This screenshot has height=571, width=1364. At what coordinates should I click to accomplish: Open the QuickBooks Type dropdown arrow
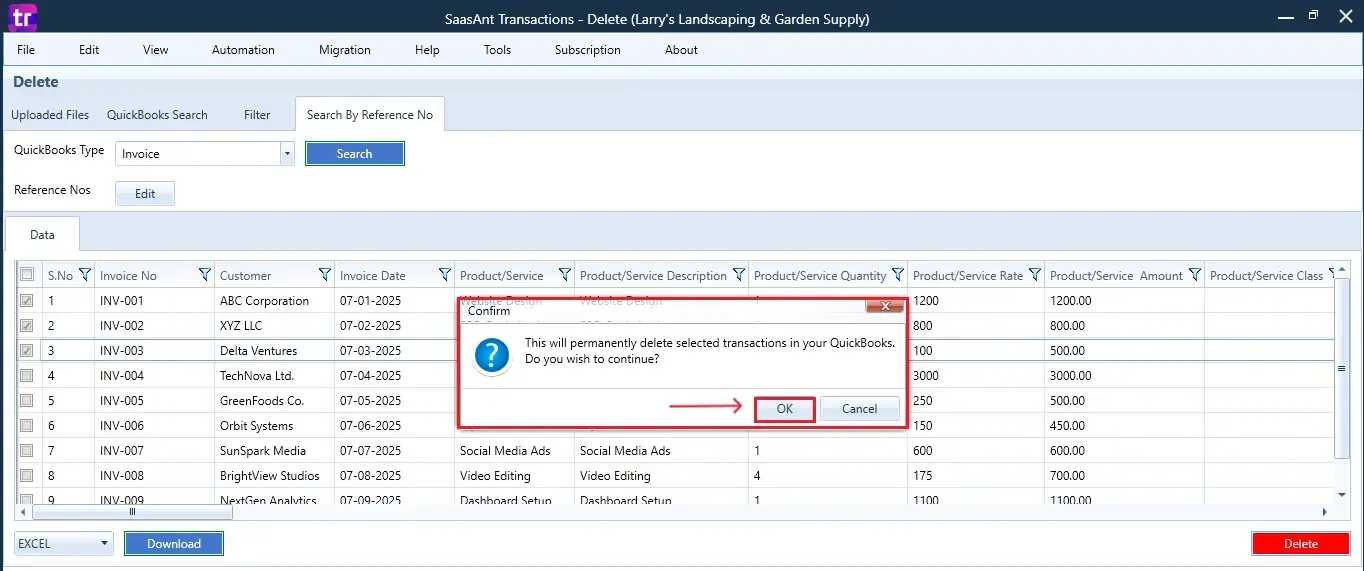287,153
